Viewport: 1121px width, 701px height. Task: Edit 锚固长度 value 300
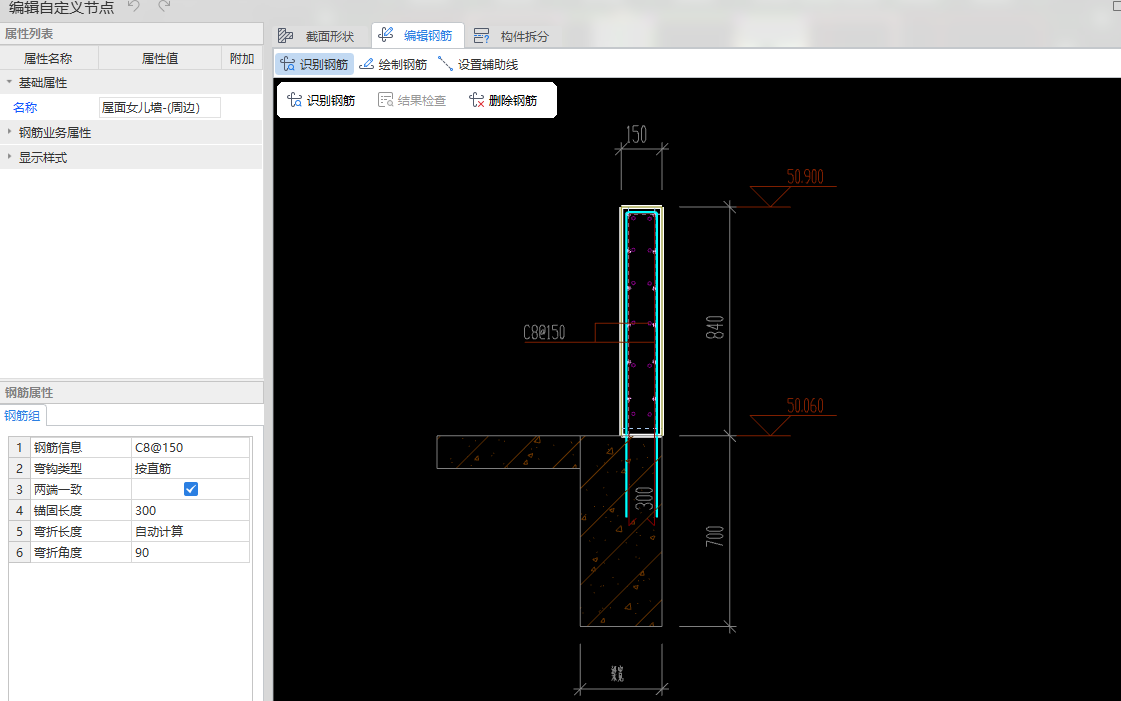point(190,510)
